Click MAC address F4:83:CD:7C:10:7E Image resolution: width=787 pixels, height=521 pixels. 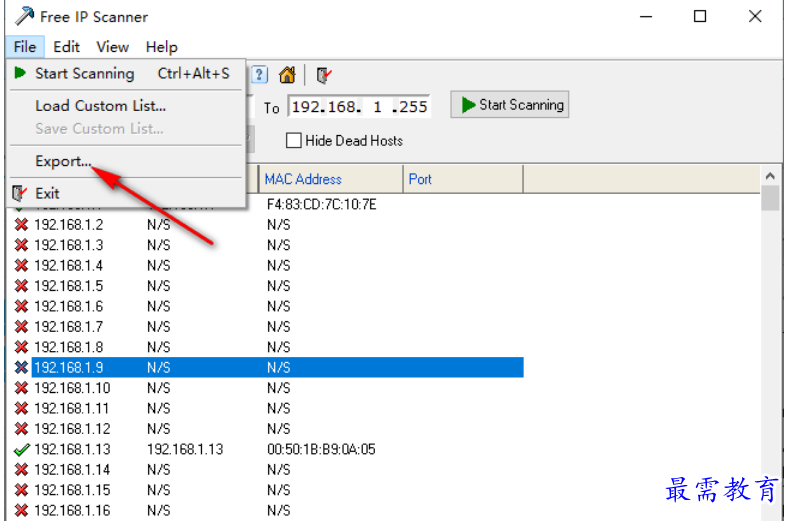[322, 205]
